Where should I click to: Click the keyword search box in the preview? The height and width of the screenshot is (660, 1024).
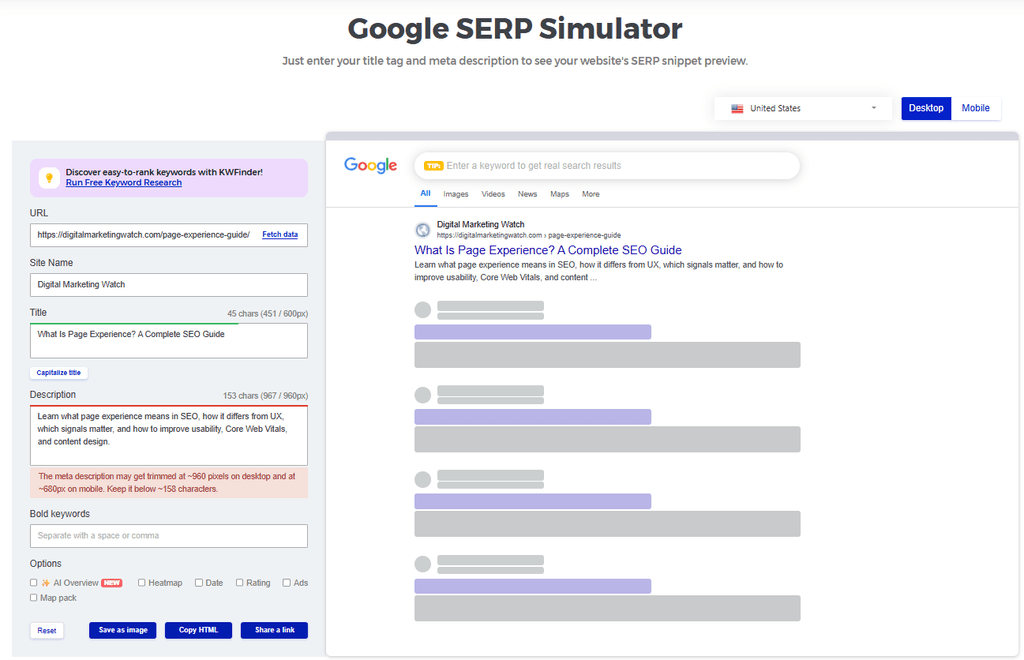tap(607, 166)
